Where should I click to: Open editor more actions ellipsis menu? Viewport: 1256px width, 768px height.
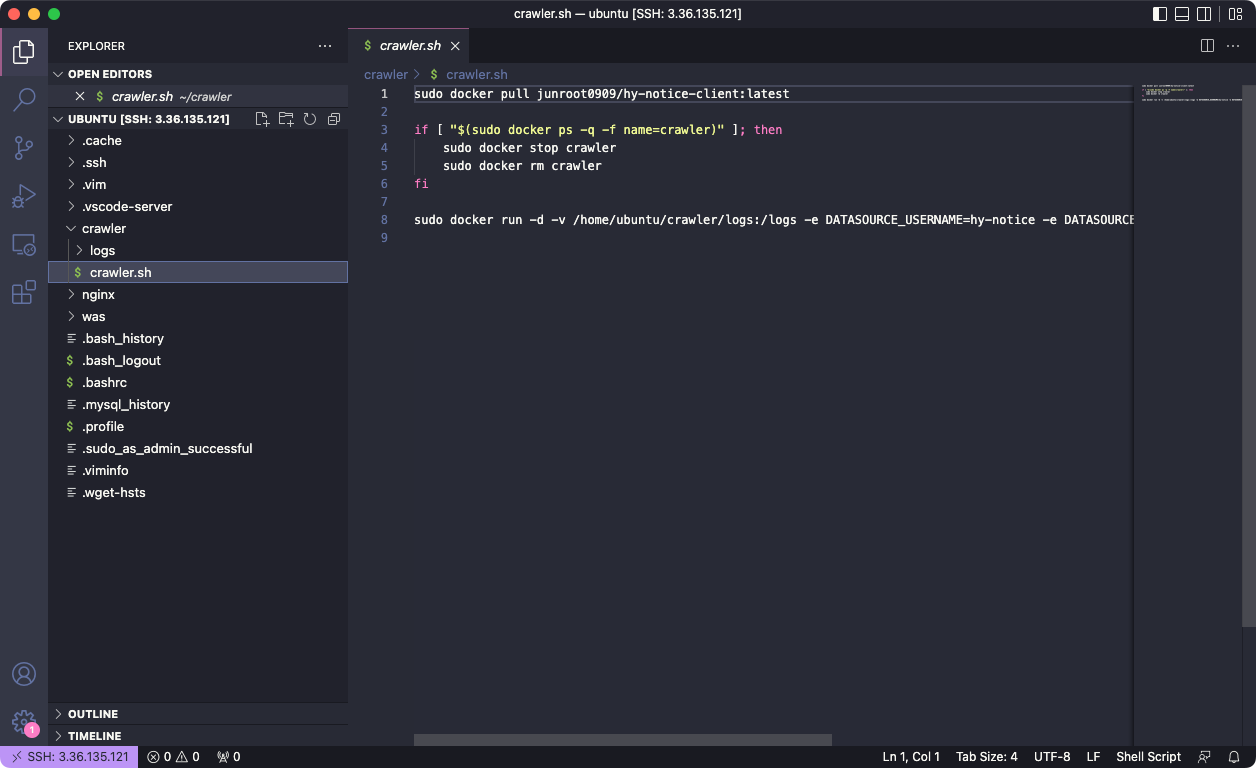tap(1234, 46)
